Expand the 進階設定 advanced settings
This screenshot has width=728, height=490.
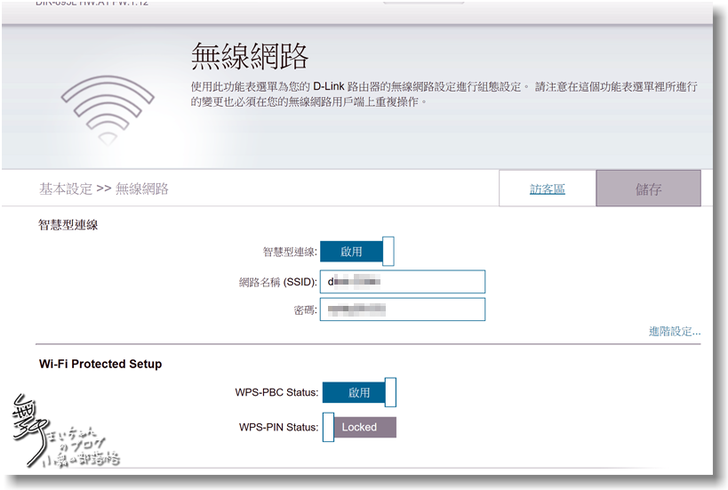pos(673,331)
